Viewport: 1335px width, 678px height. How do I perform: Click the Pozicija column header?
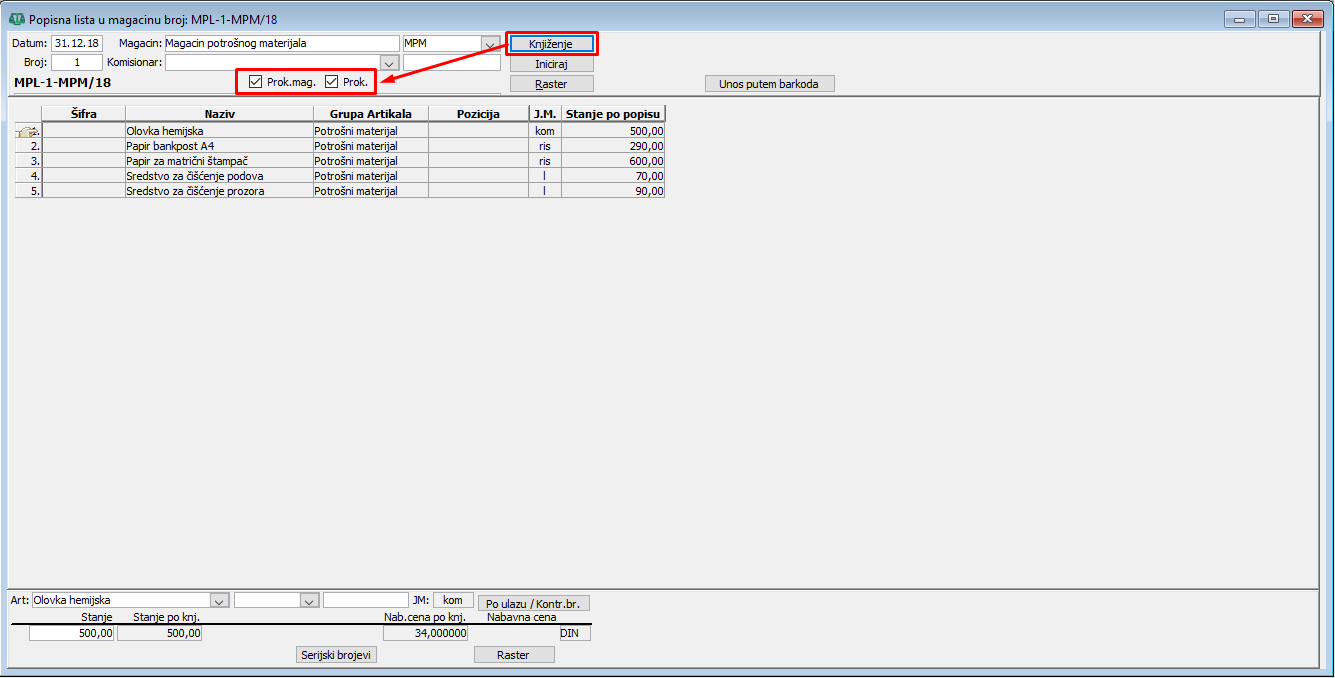click(478, 114)
